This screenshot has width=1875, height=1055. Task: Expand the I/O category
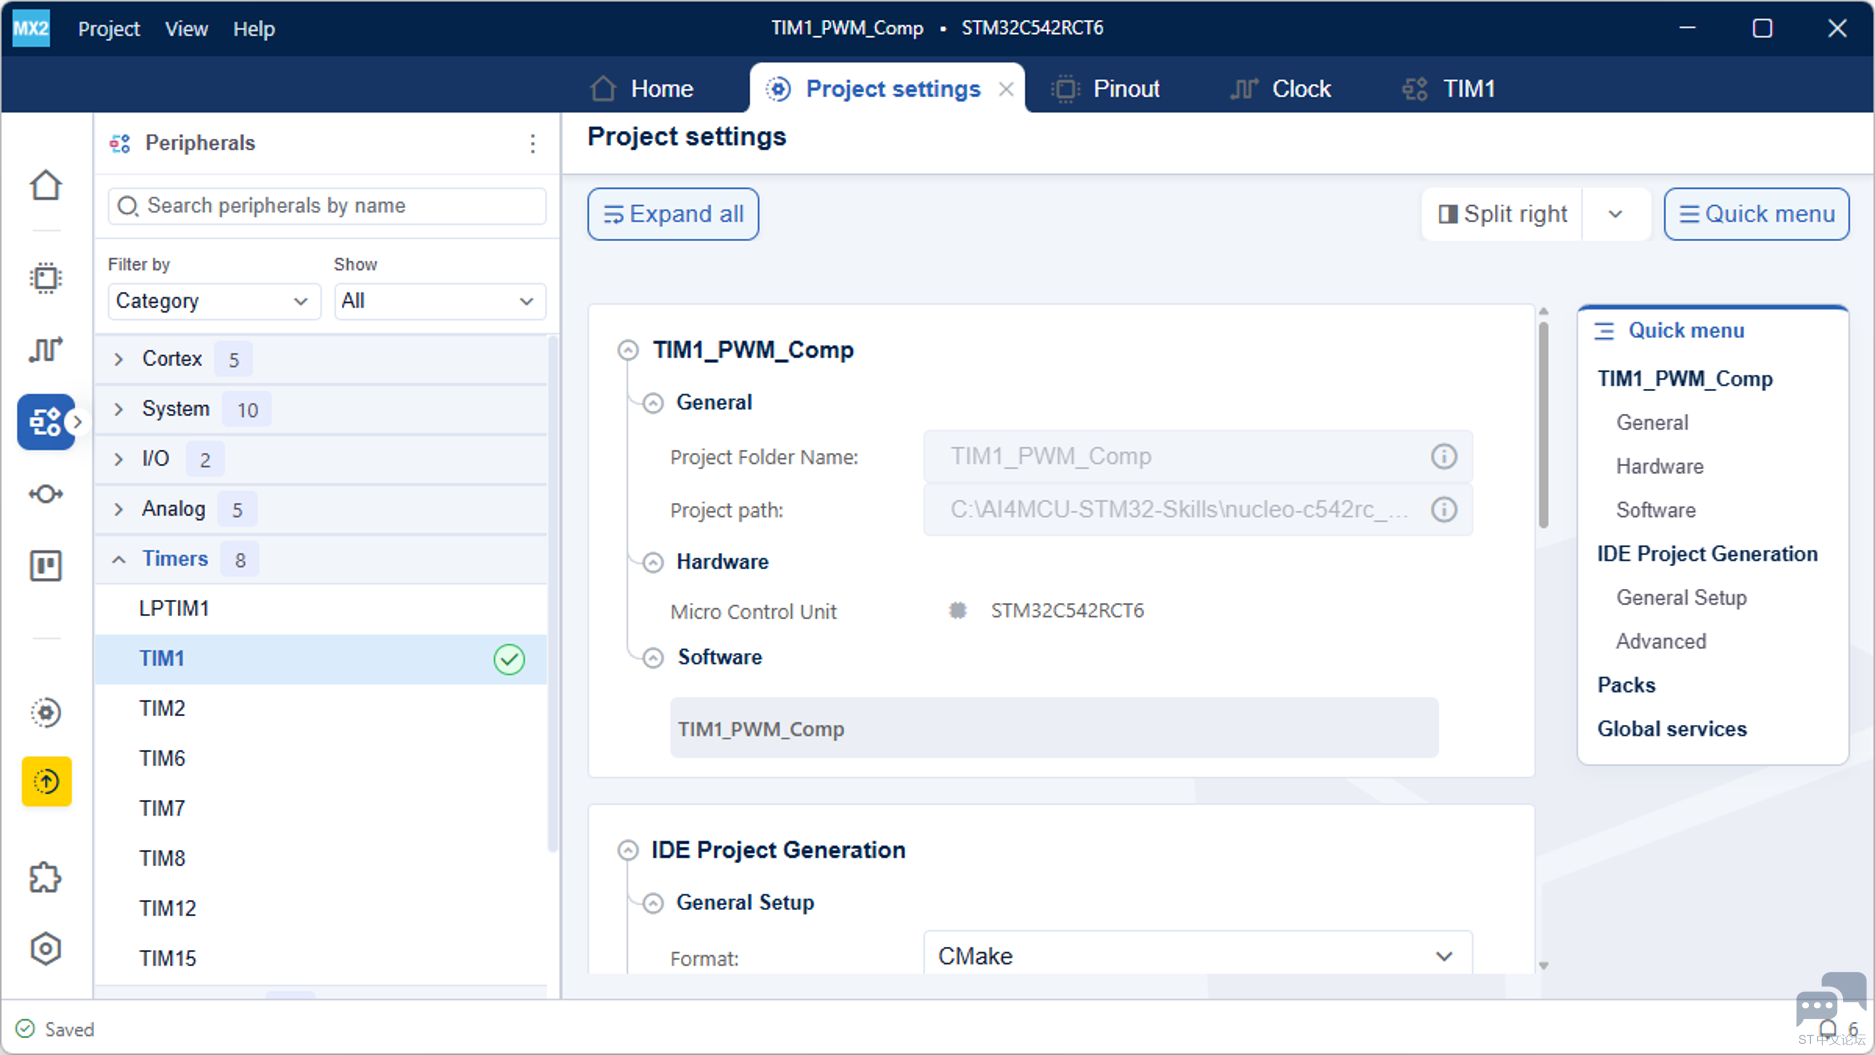click(x=119, y=459)
